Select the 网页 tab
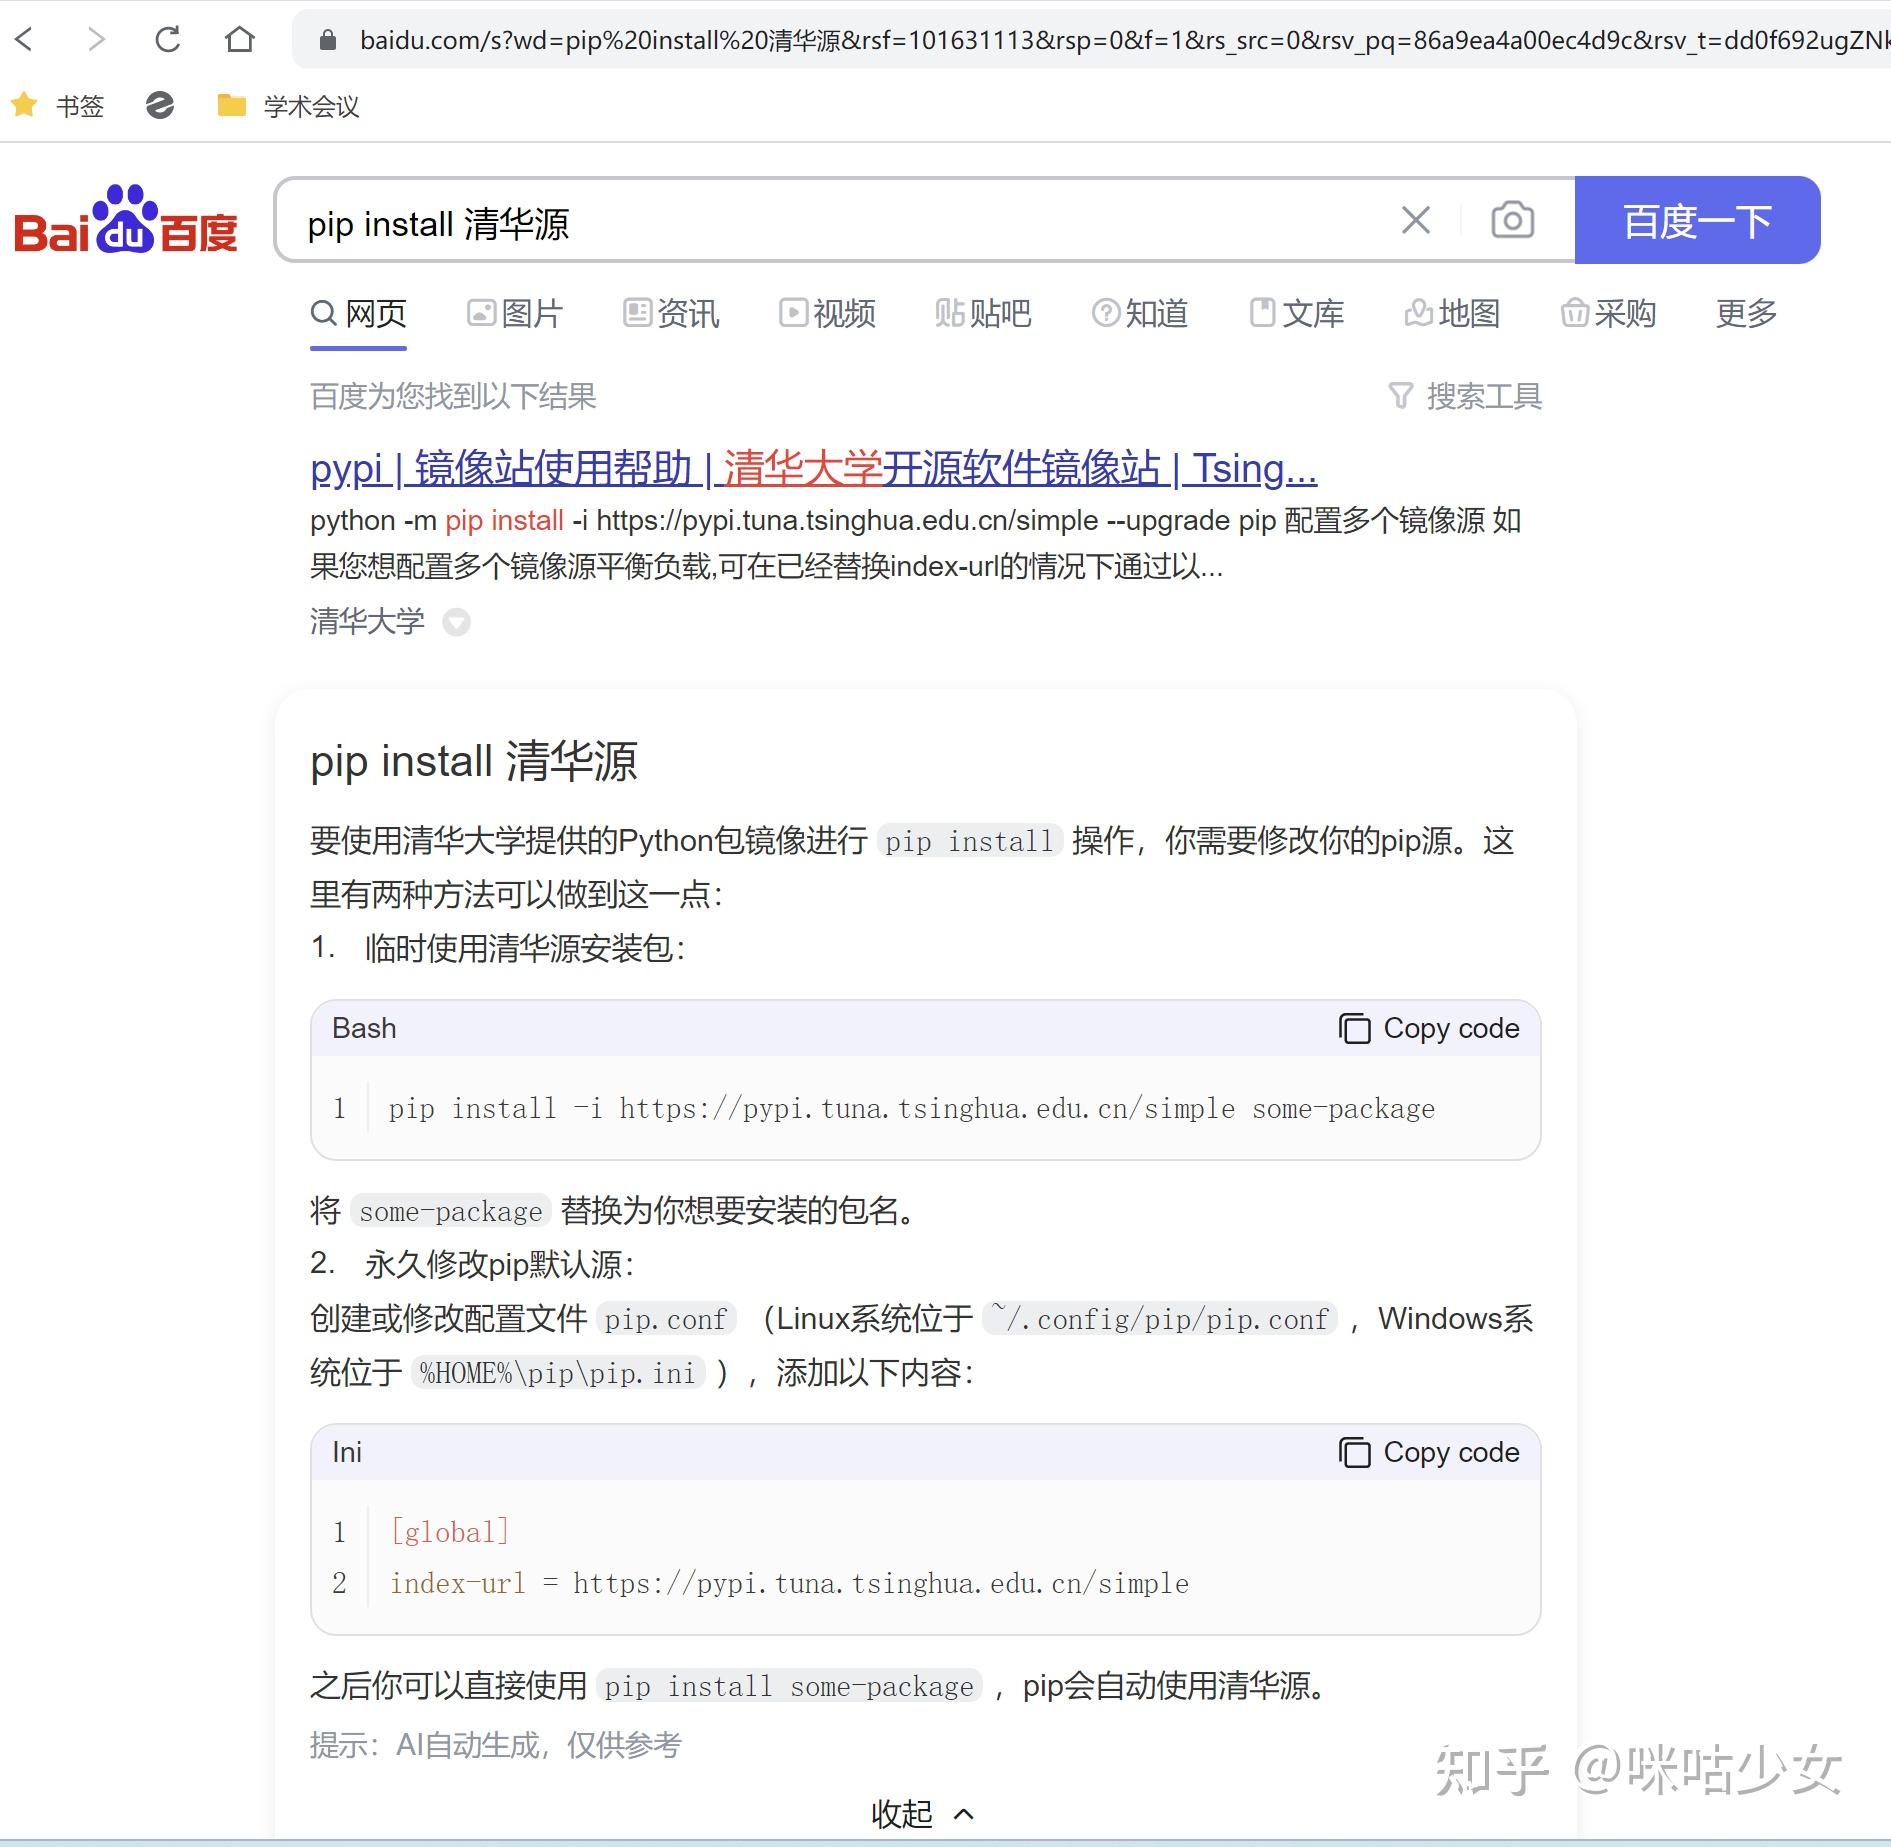The image size is (1891, 1847). tap(358, 314)
